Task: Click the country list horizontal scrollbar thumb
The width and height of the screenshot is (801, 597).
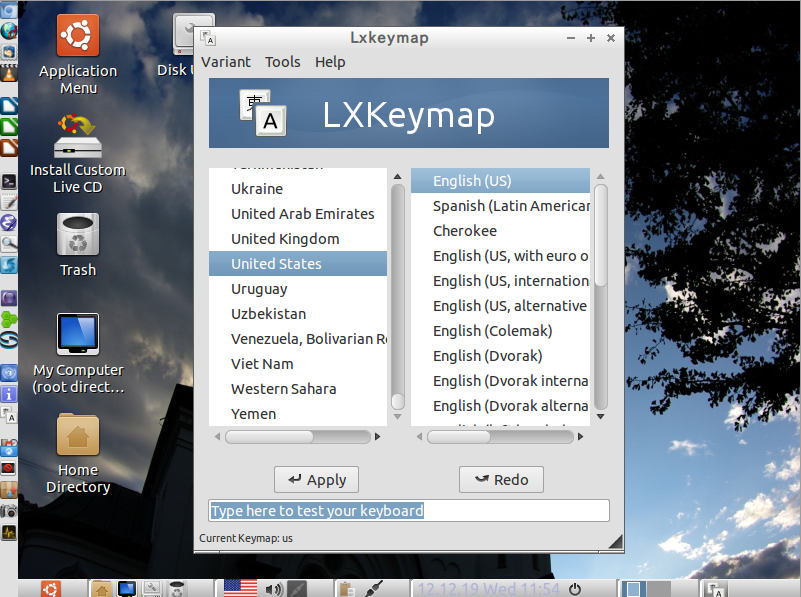Action: click(x=270, y=437)
